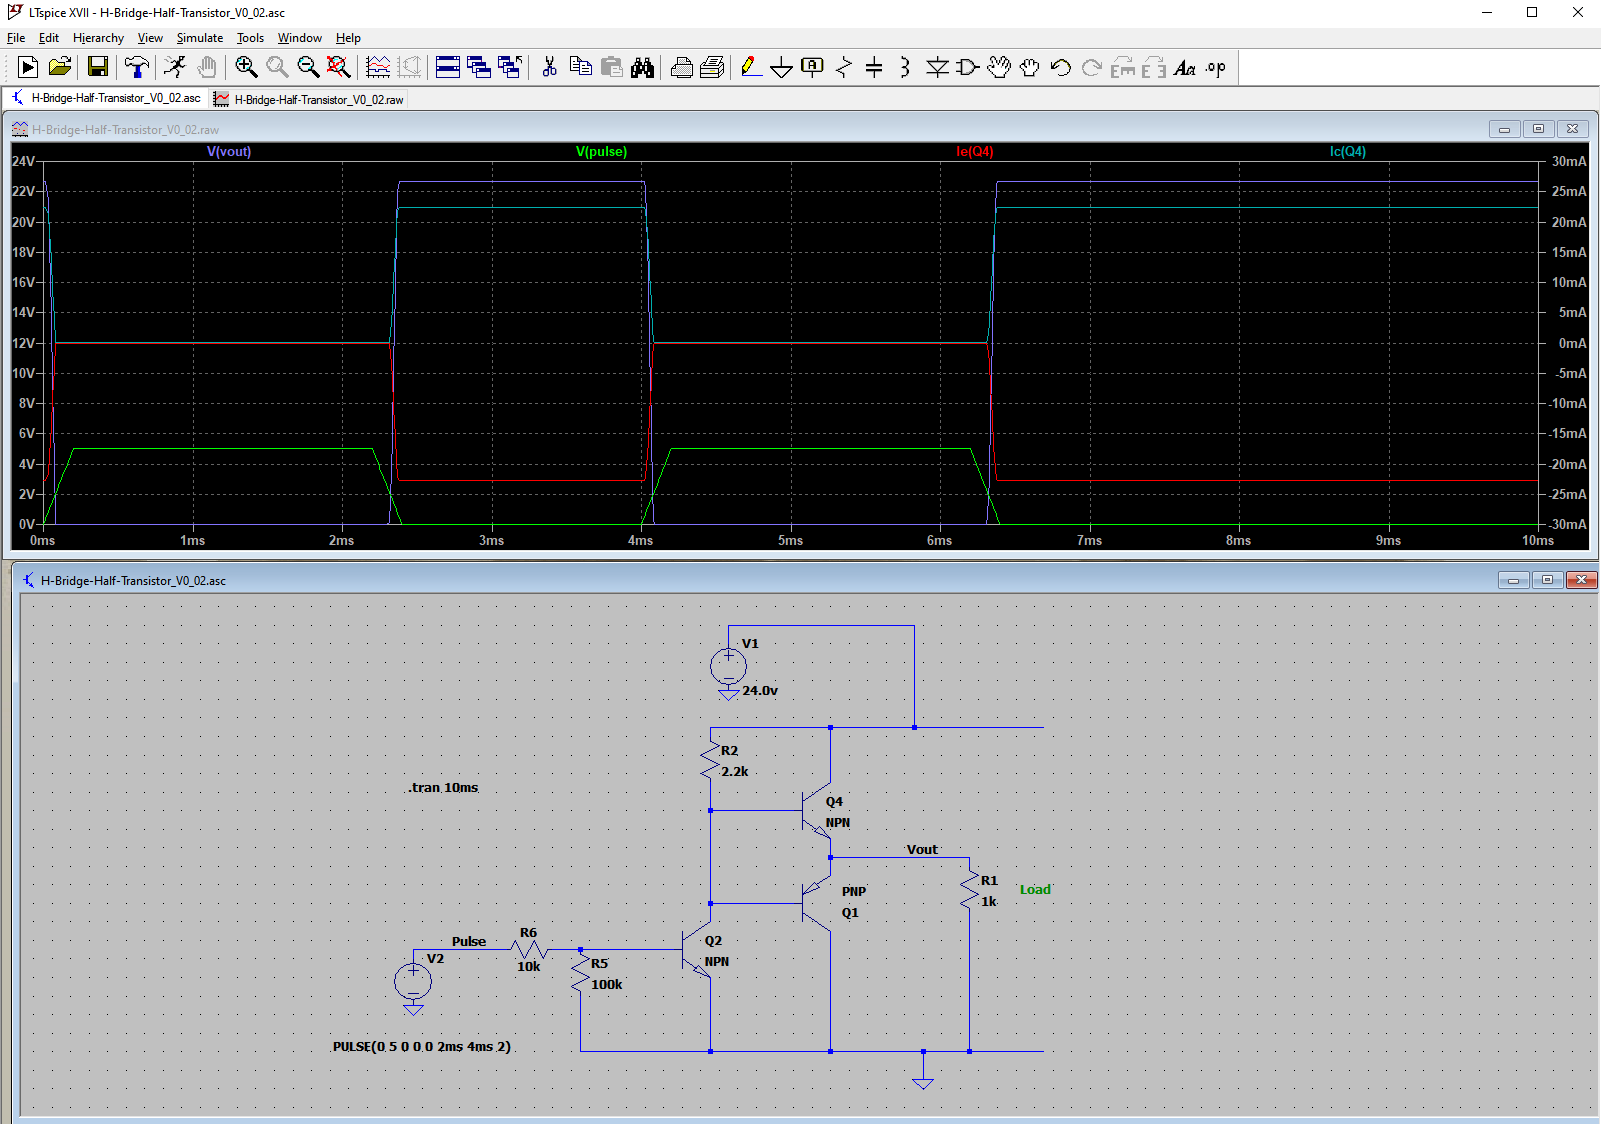Select the Resistor component tool
The image size is (1601, 1124).
coord(843,67)
